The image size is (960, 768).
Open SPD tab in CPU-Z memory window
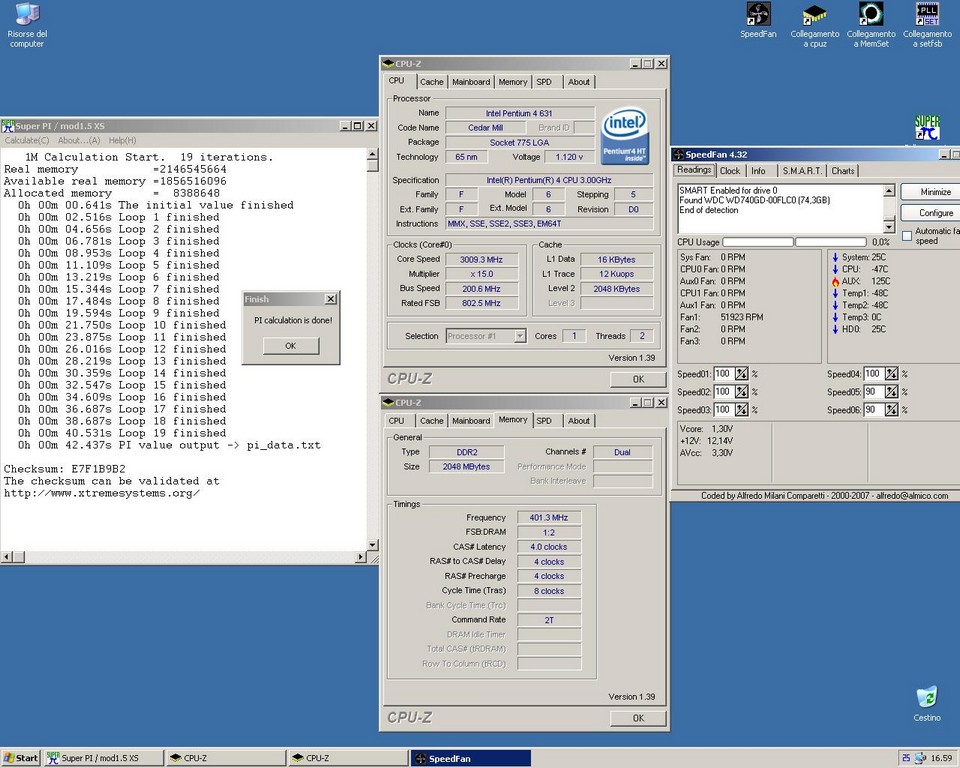544,421
